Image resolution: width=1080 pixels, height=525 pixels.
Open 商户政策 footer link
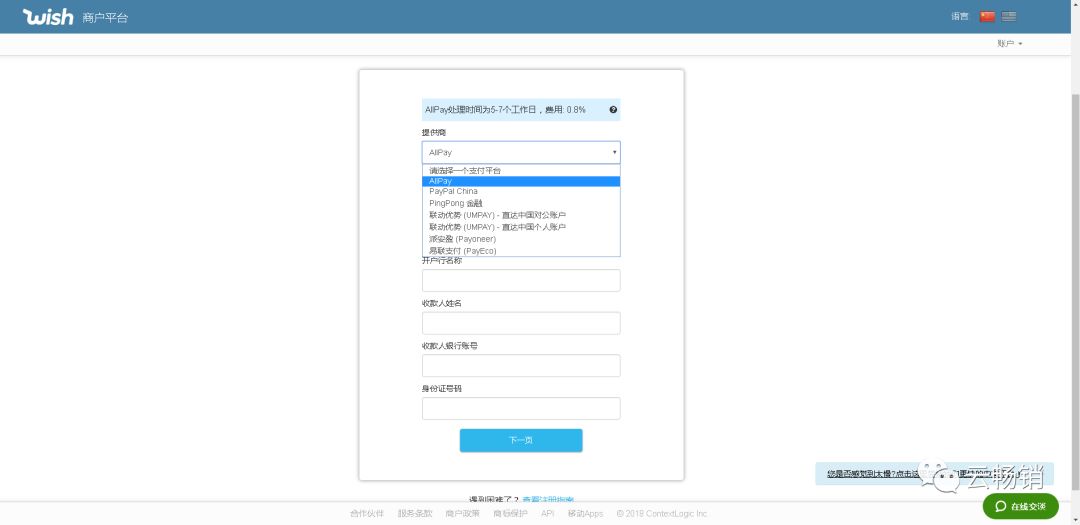462,513
